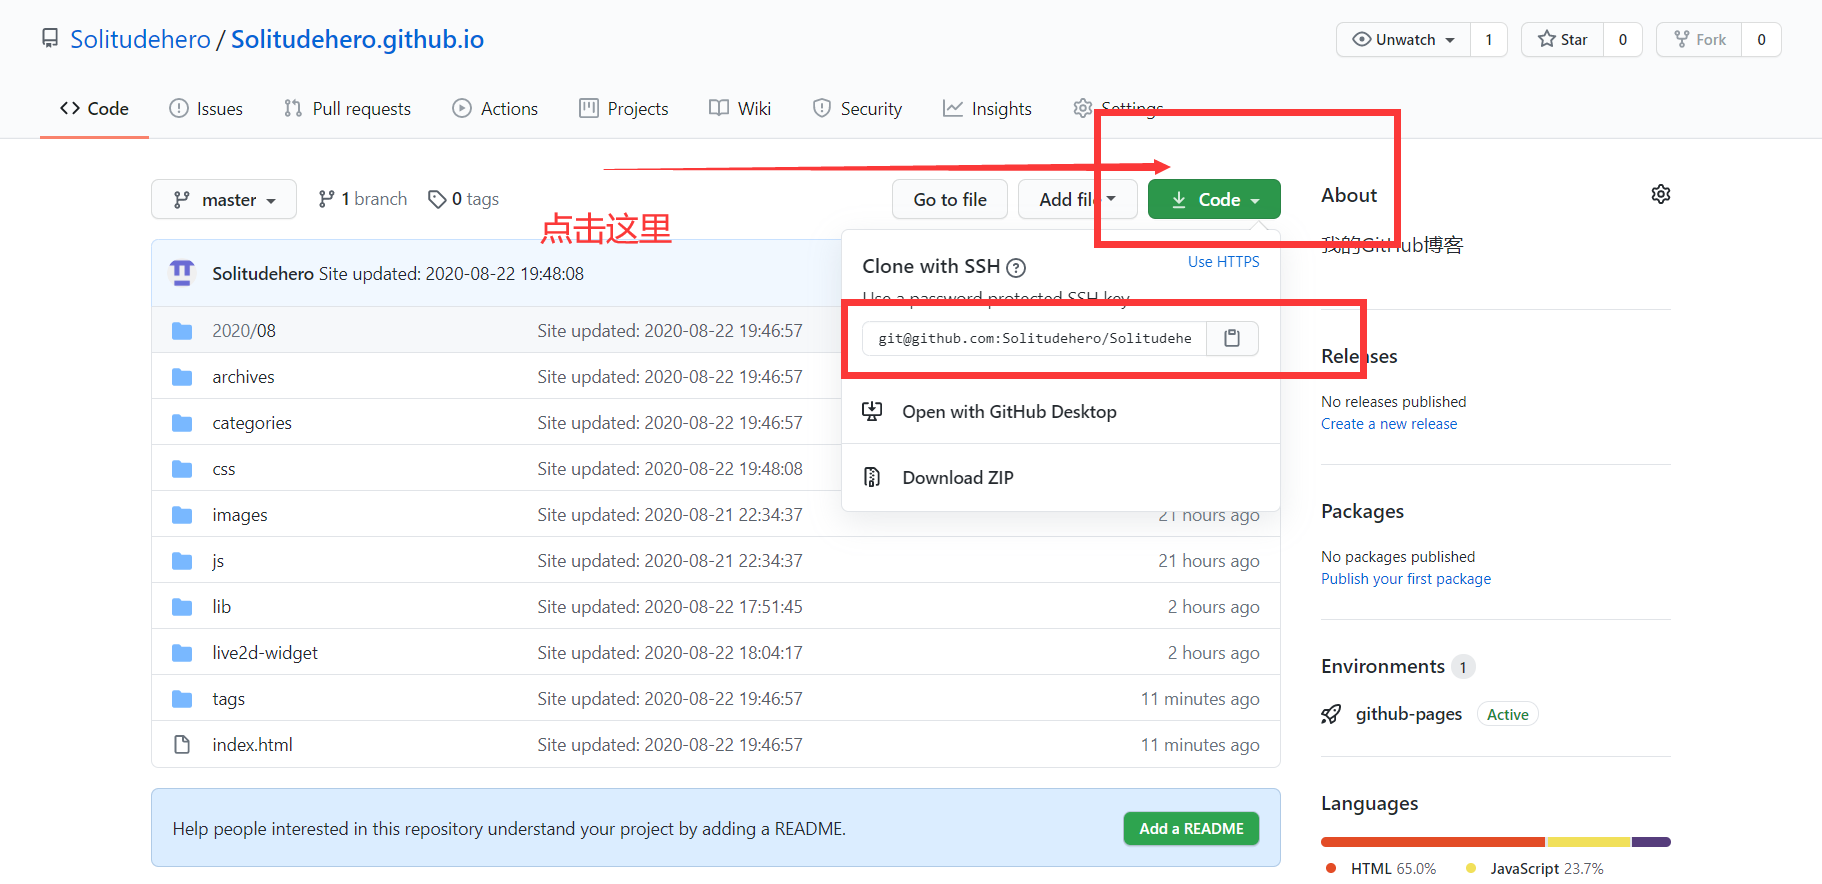
Task: Click the zip file icon beside Download ZIP
Action: [x=872, y=477]
